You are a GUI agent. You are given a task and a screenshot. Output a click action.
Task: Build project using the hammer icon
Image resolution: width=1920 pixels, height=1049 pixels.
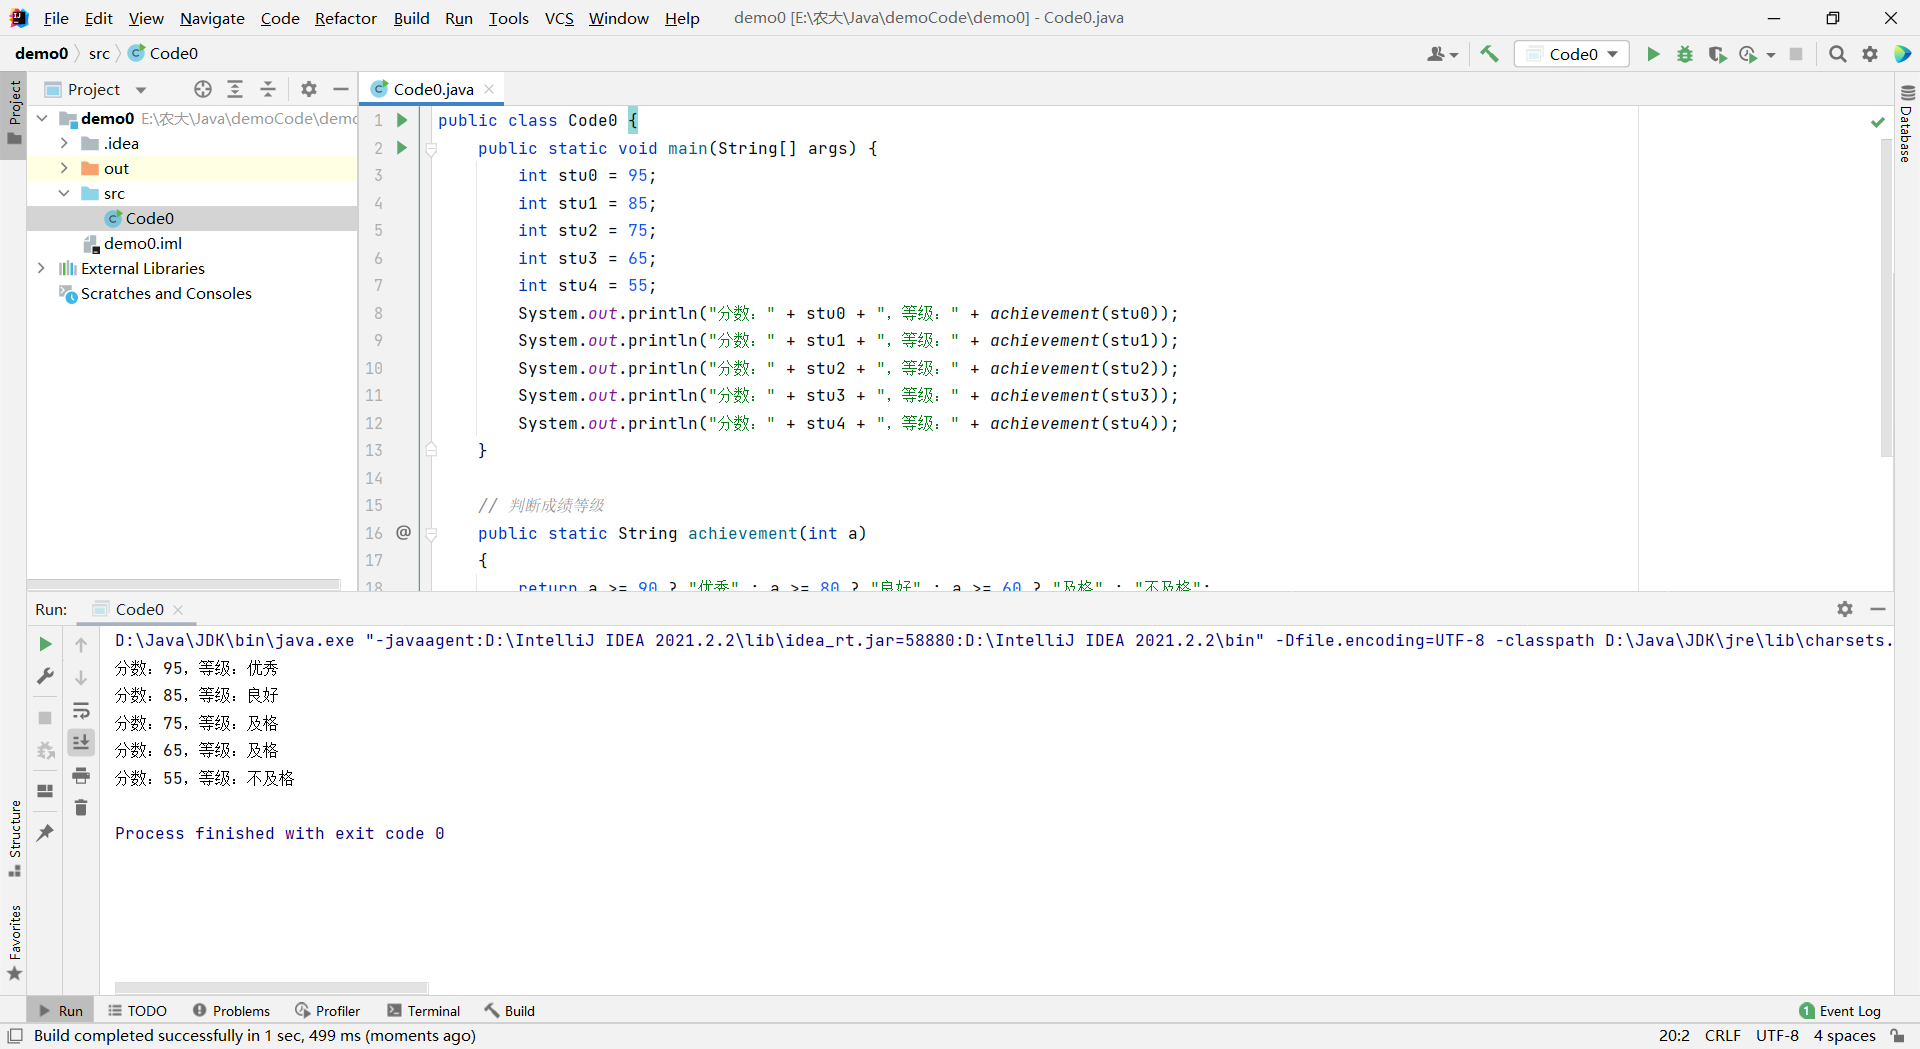[1489, 54]
